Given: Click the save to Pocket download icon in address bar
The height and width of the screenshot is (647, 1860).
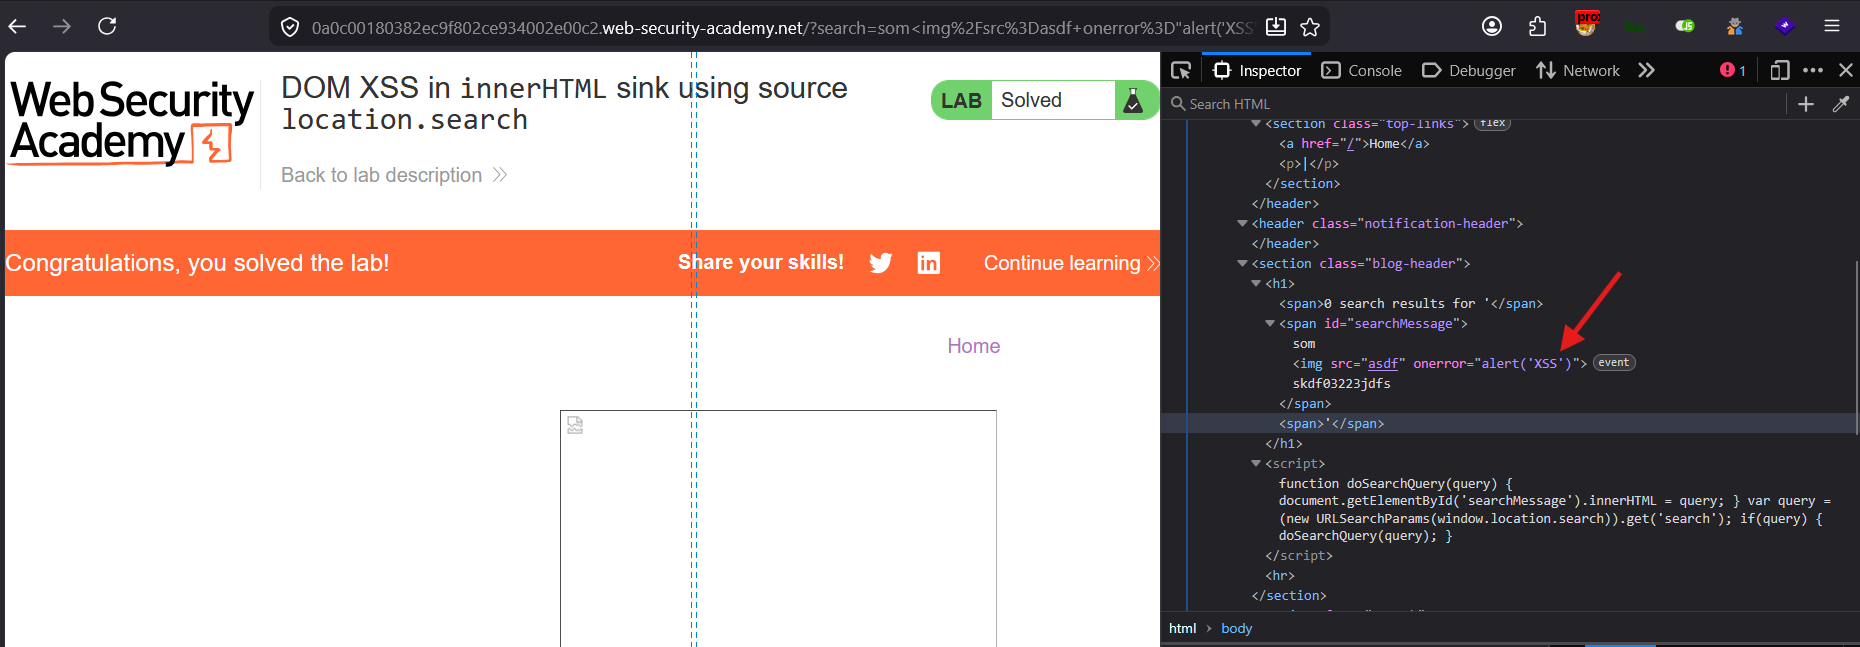Looking at the screenshot, I should coord(1276,27).
